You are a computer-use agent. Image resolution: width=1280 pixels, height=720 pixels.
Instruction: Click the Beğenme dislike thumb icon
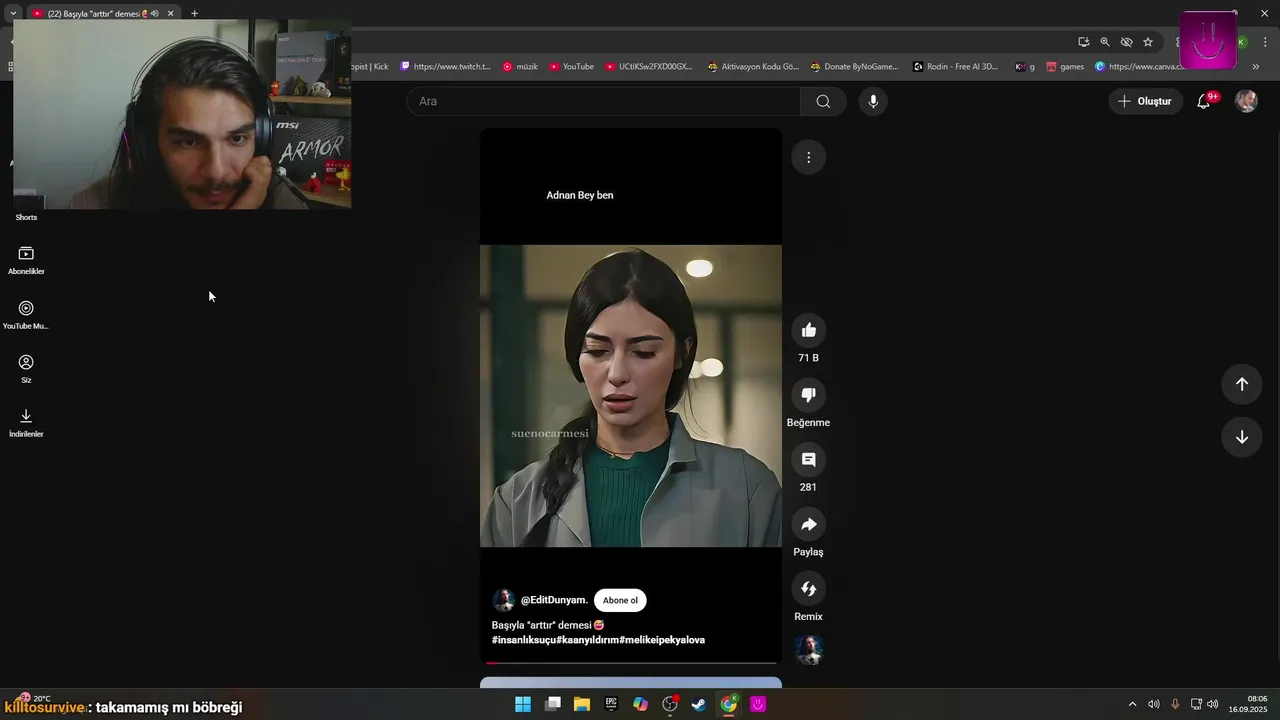coord(808,395)
